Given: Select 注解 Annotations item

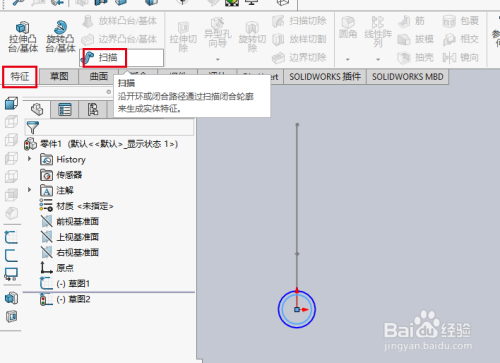Looking at the screenshot, I should (x=57, y=190).
